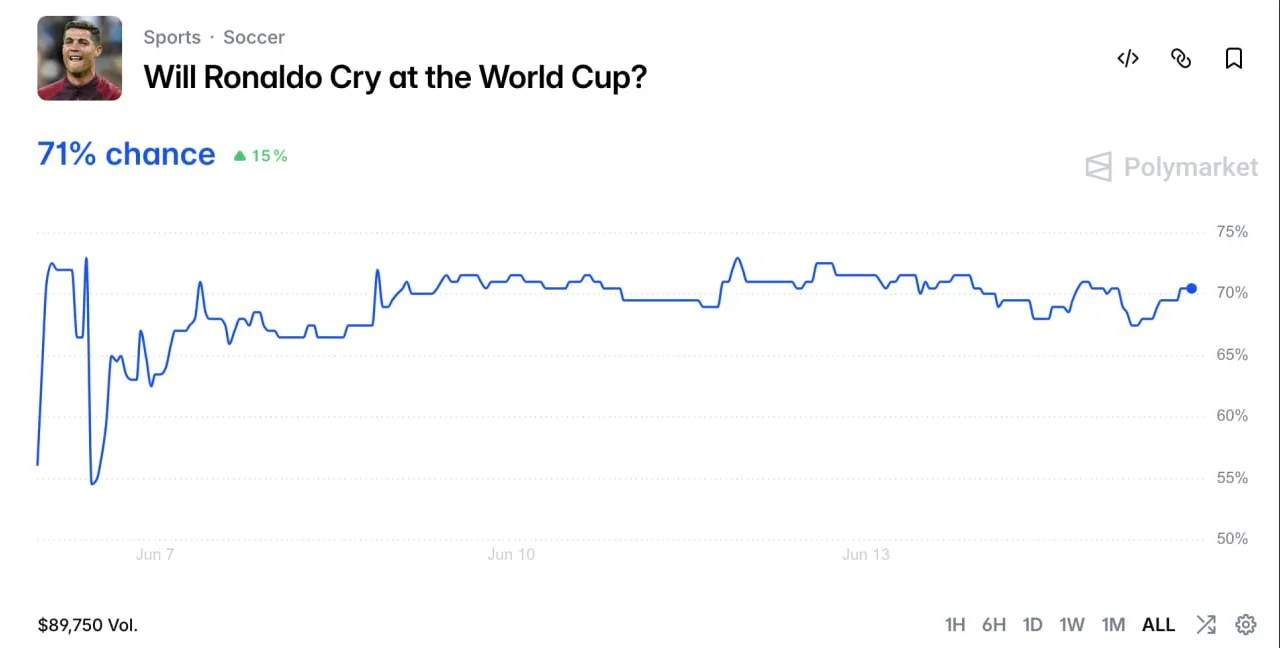Click the Jun 10 date label
The width and height of the screenshot is (1280, 648).
(511, 554)
